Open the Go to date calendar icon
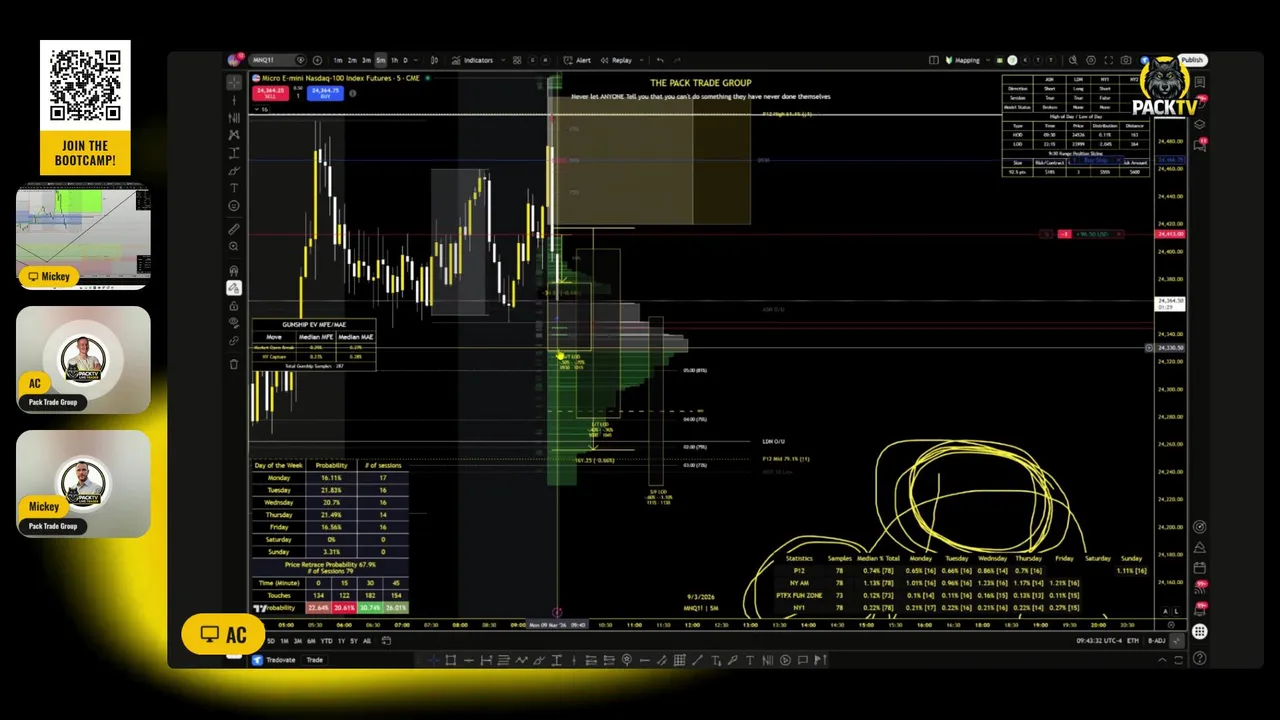Screen dimensions: 1280x720 pyautogui.click(x=387, y=641)
